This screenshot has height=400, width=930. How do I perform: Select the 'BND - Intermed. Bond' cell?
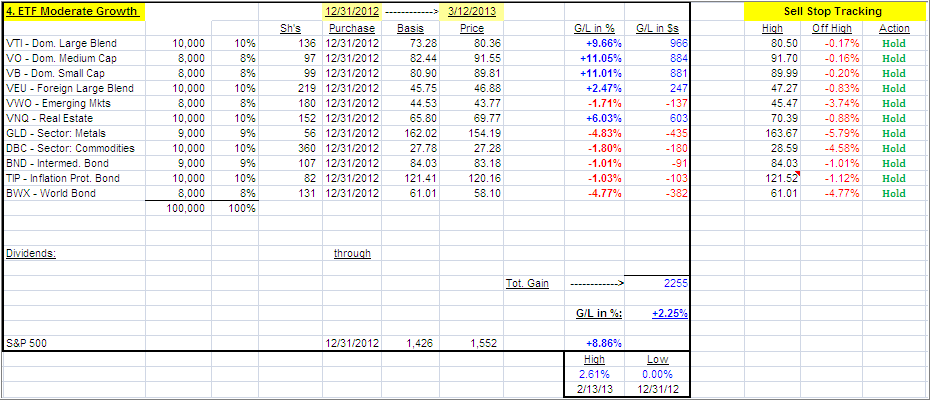(x=74, y=163)
